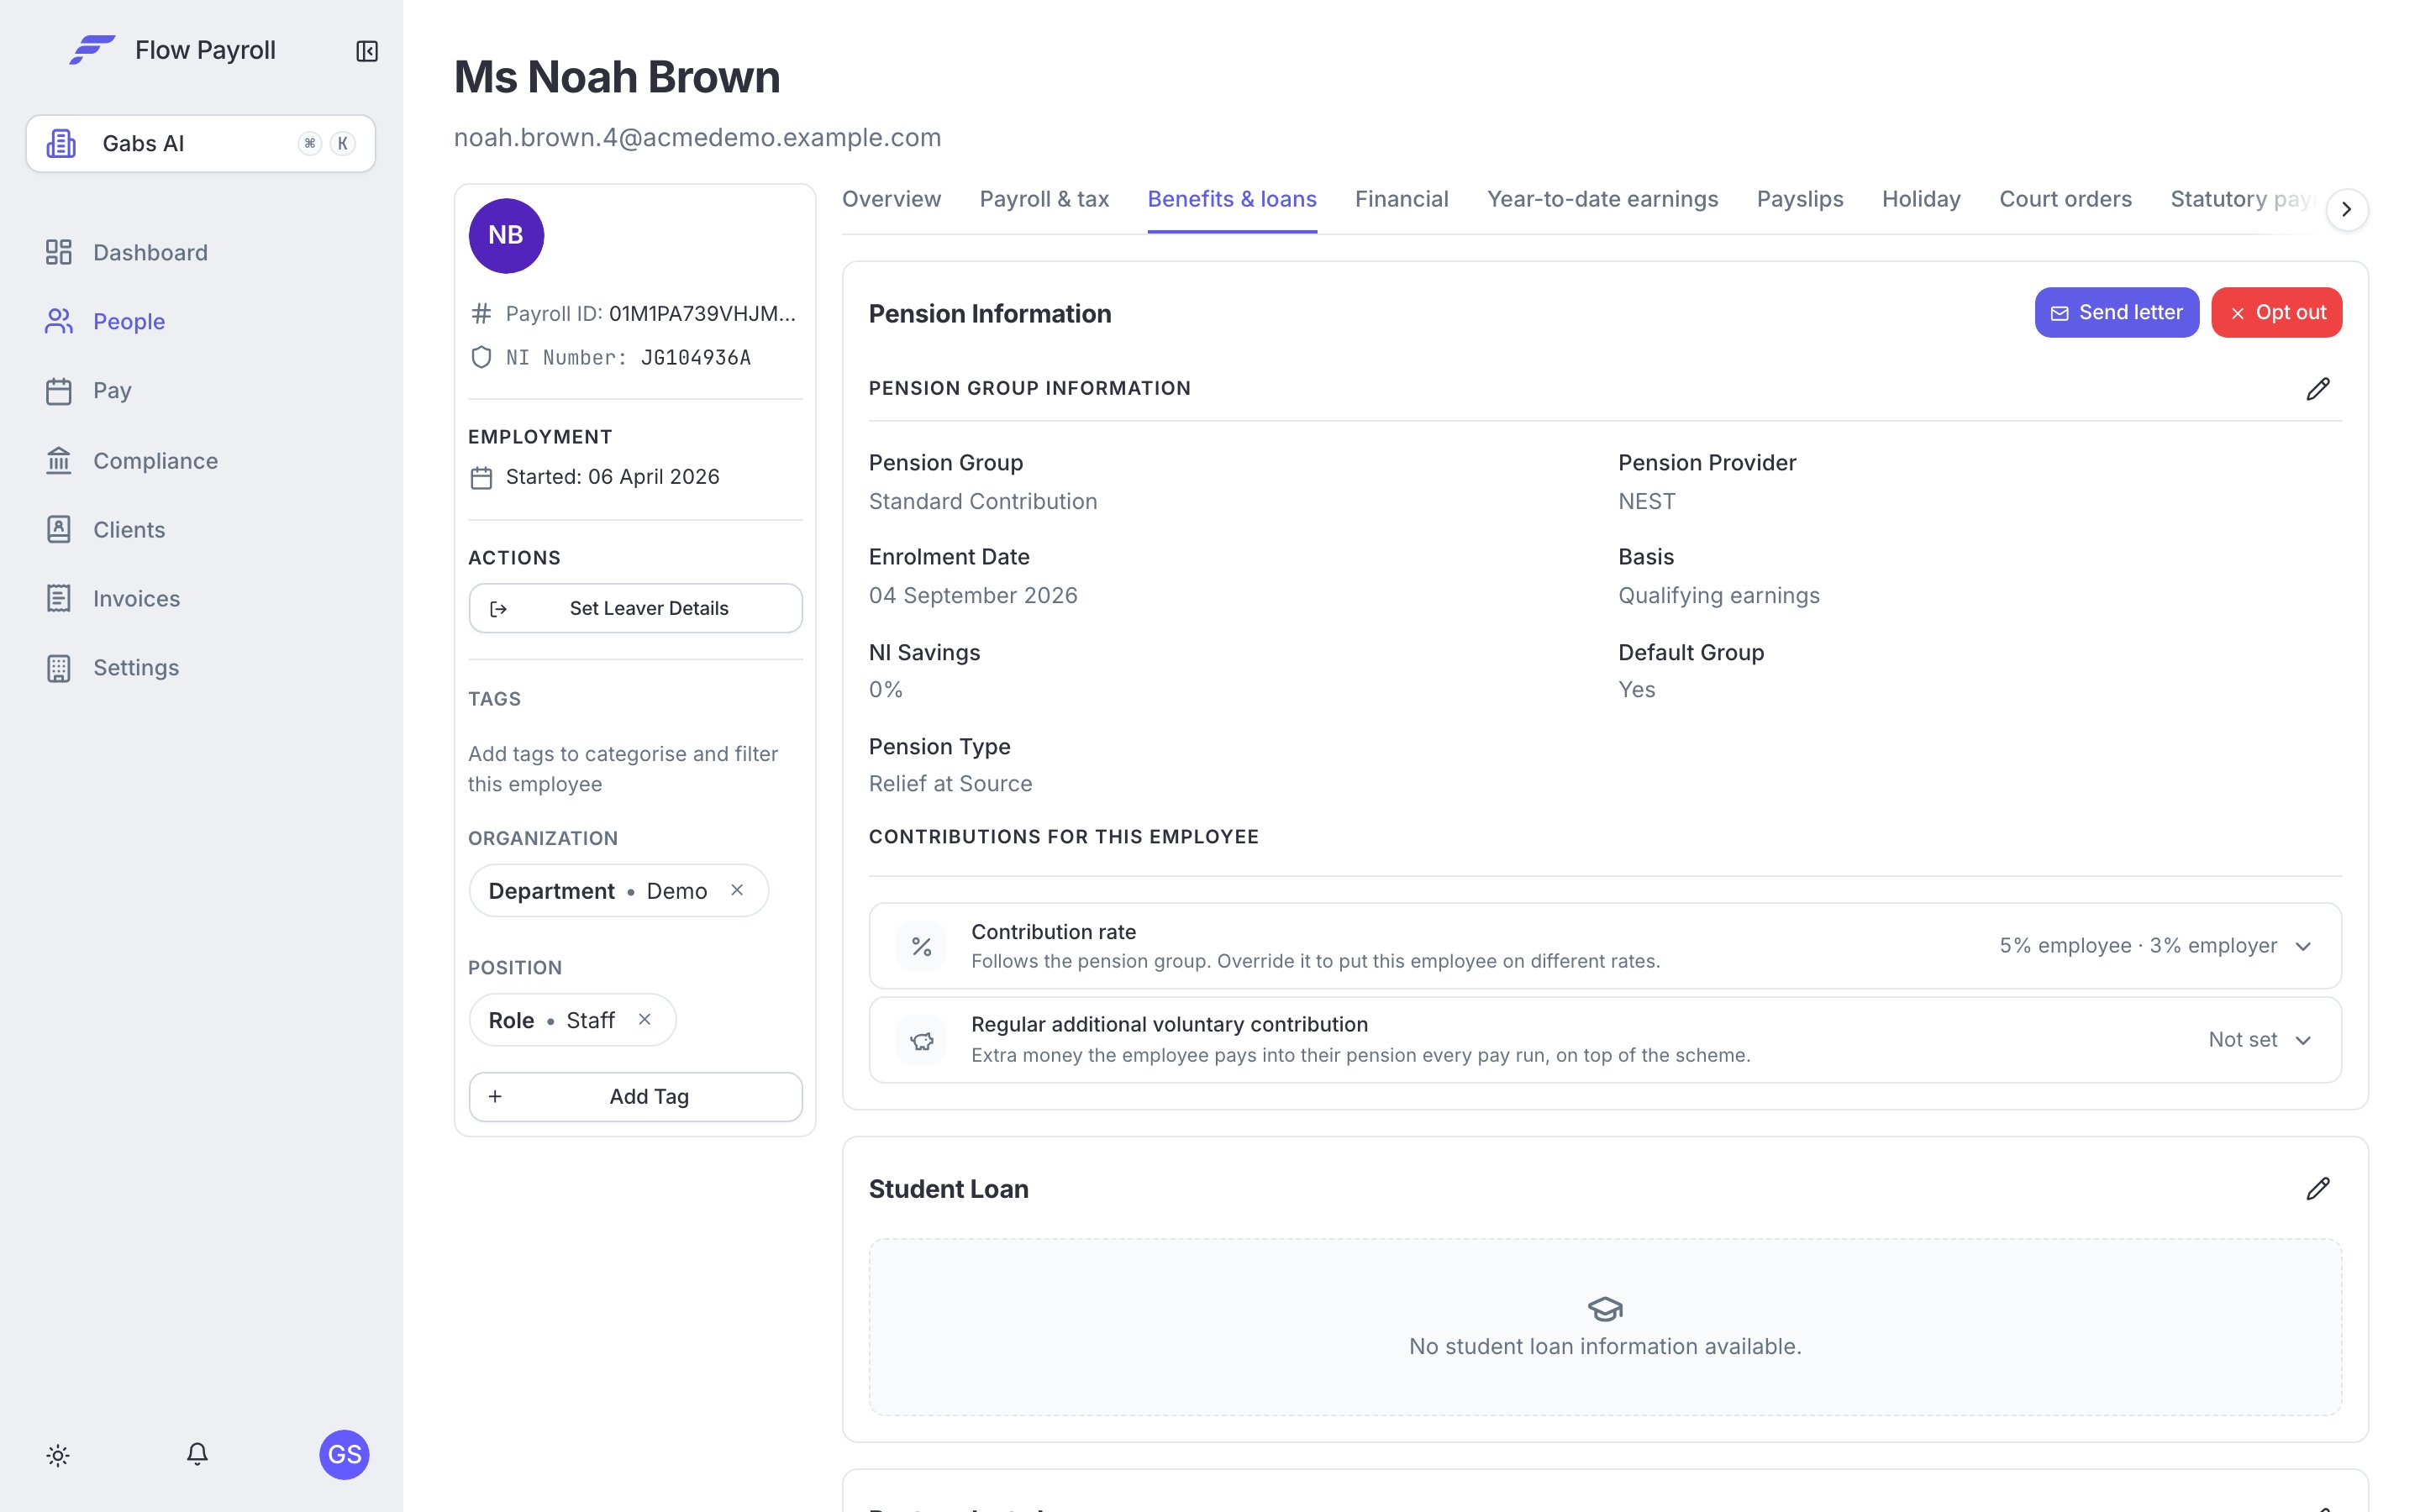The width and height of the screenshot is (2420, 1512).
Task: Click the Dashboard grid icon
Action: (59, 252)
